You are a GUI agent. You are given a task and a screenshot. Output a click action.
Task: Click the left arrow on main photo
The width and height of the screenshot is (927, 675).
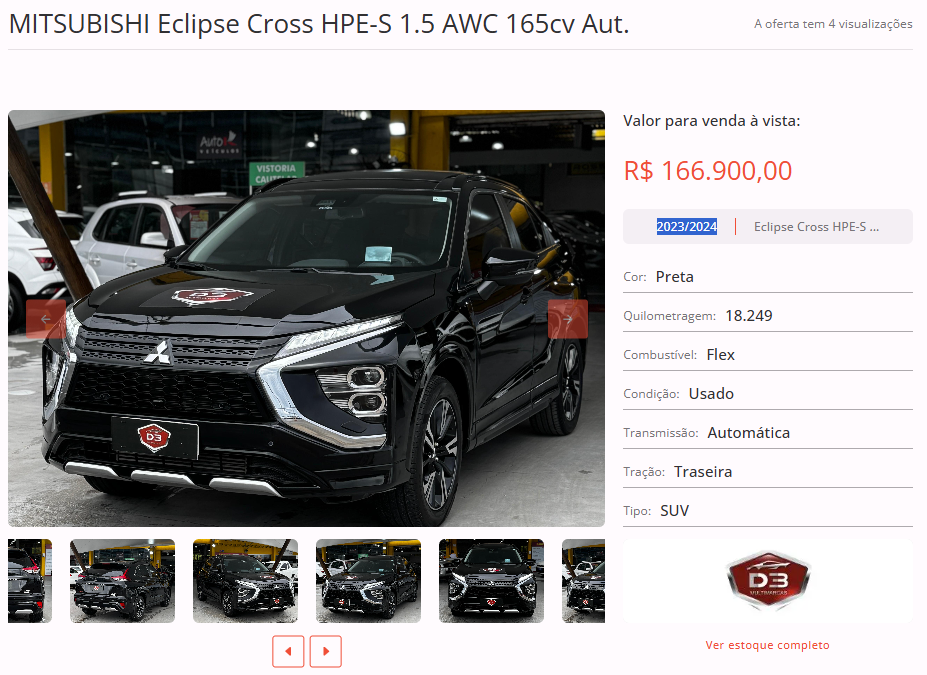46,319
